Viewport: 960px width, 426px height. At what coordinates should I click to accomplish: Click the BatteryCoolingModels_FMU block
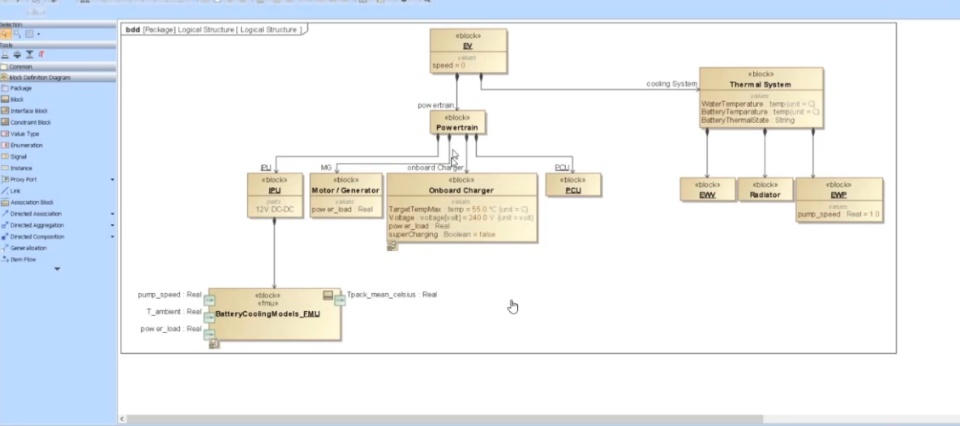274,314
